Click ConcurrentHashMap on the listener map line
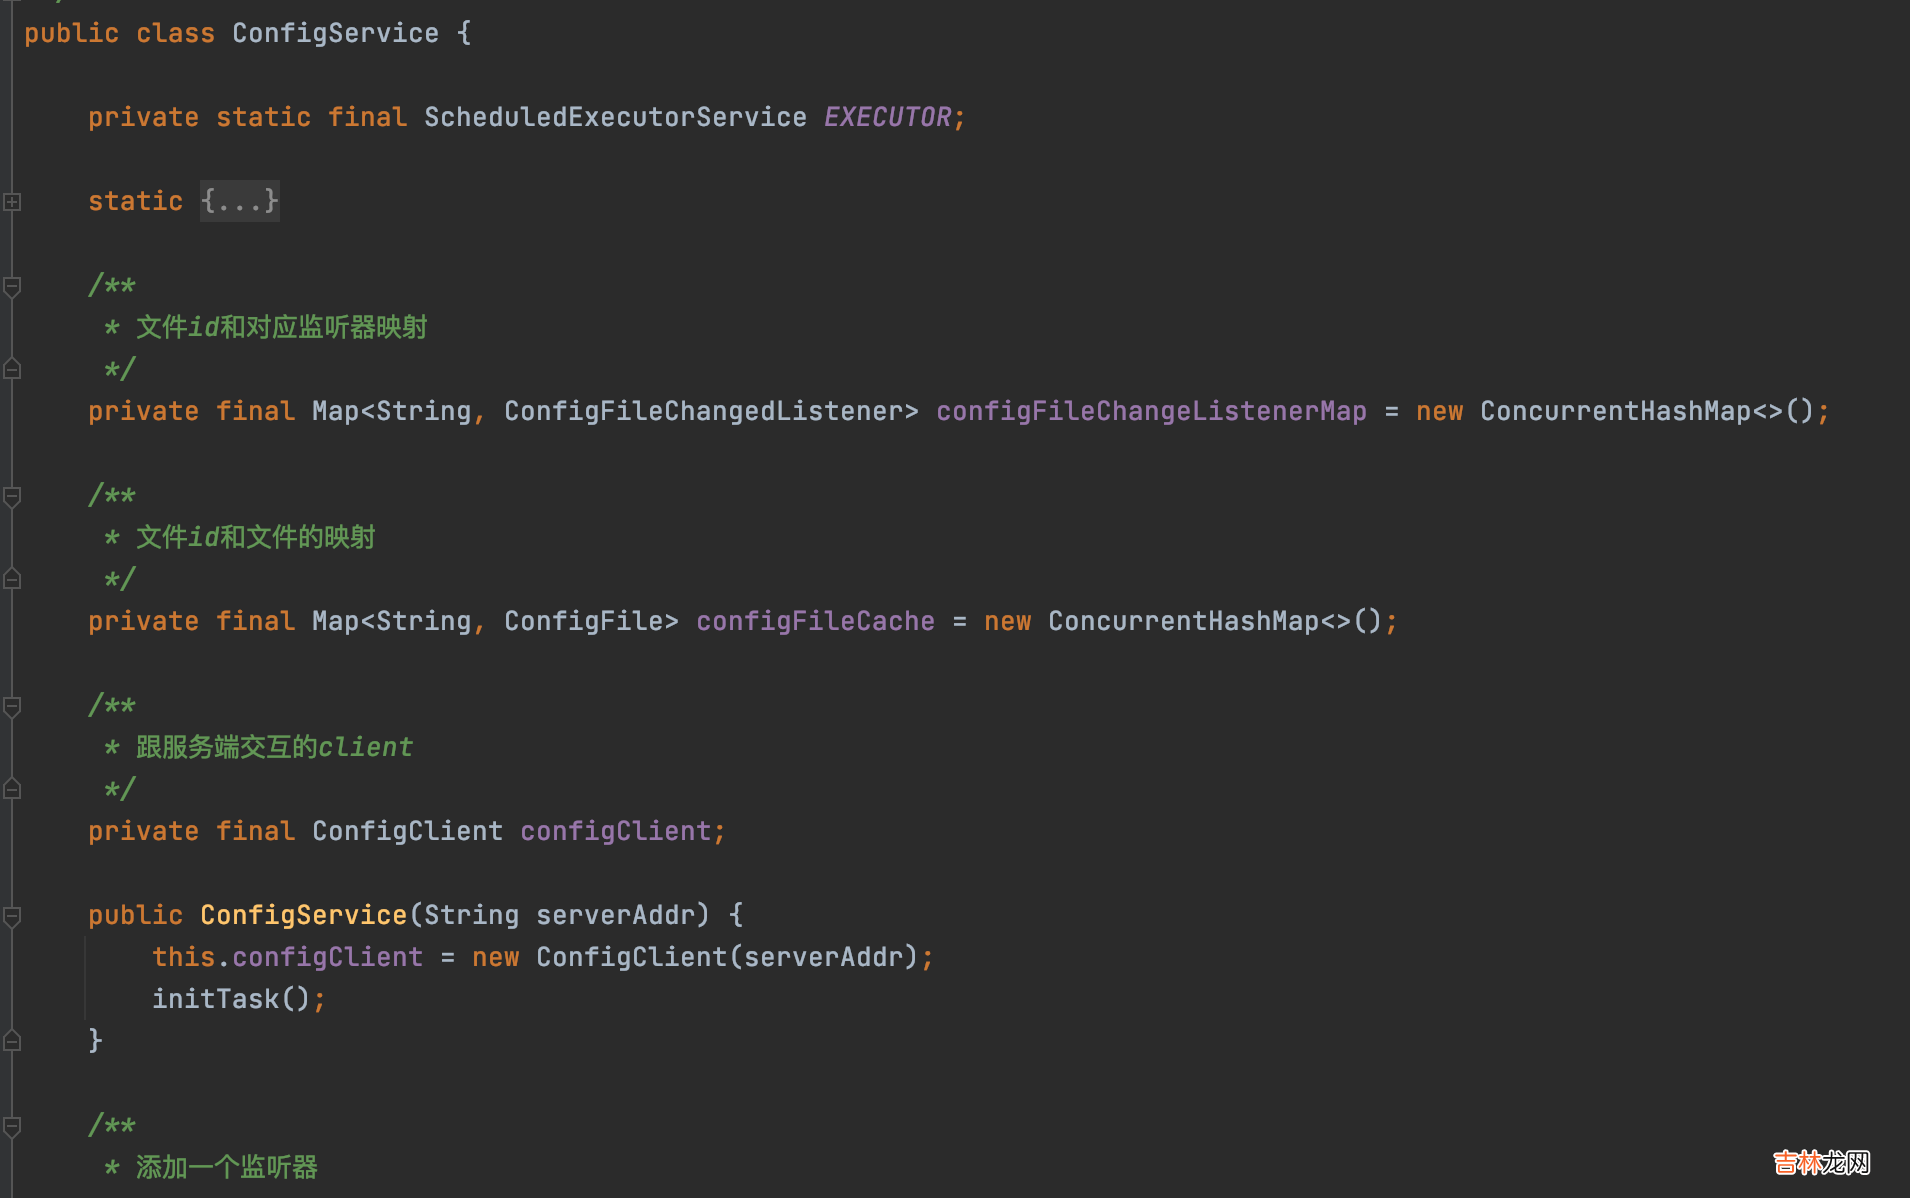This screenshot has height=1198, width=1910. 1615,411
